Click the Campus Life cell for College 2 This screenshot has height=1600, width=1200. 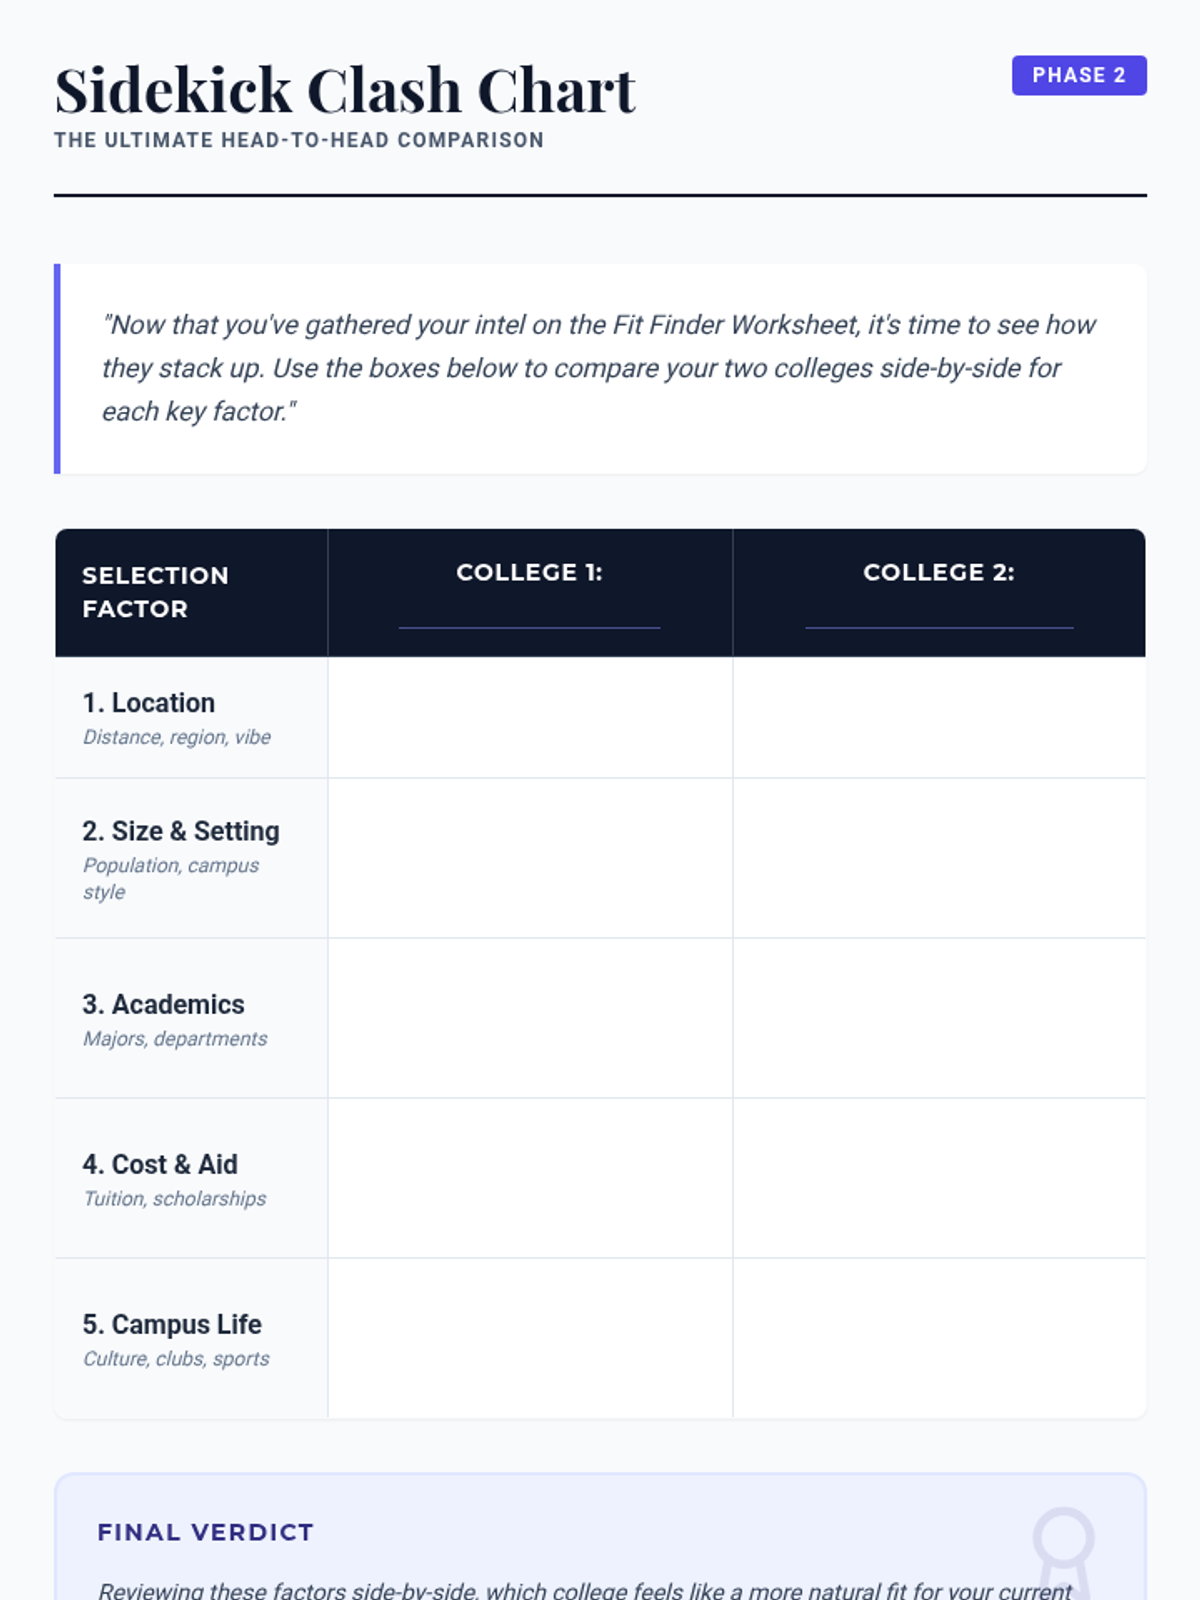[x=939, y=1338]
